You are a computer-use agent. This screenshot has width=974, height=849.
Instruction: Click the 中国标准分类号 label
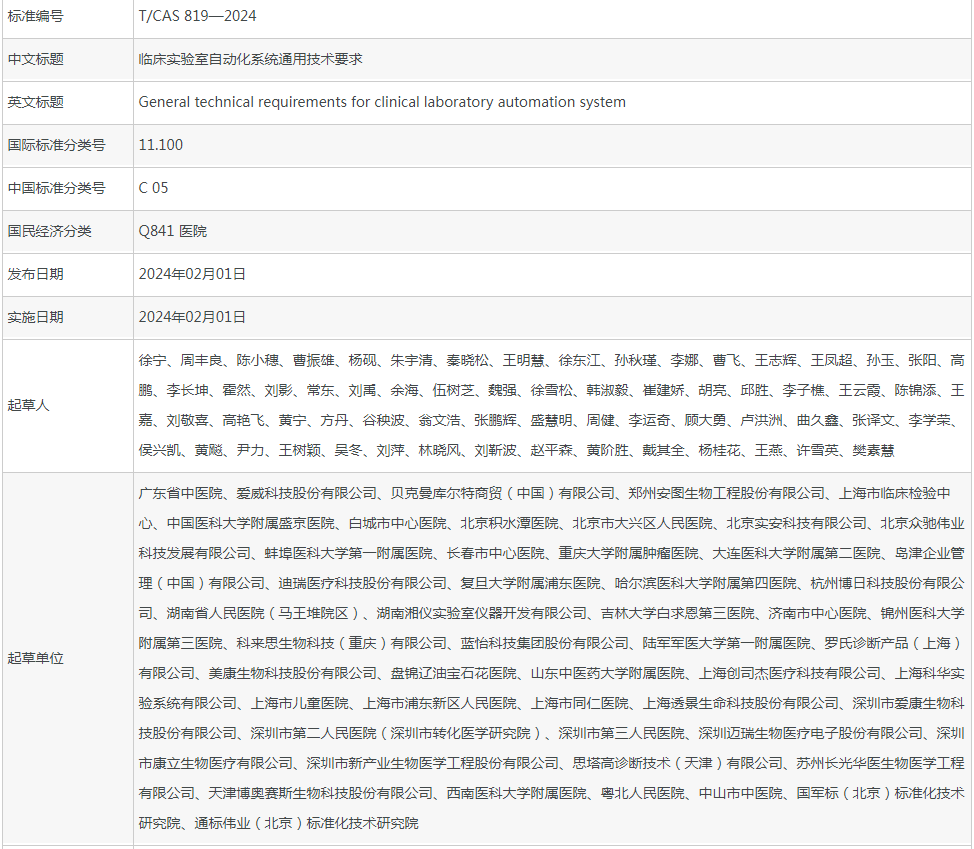tap(57, 188)
